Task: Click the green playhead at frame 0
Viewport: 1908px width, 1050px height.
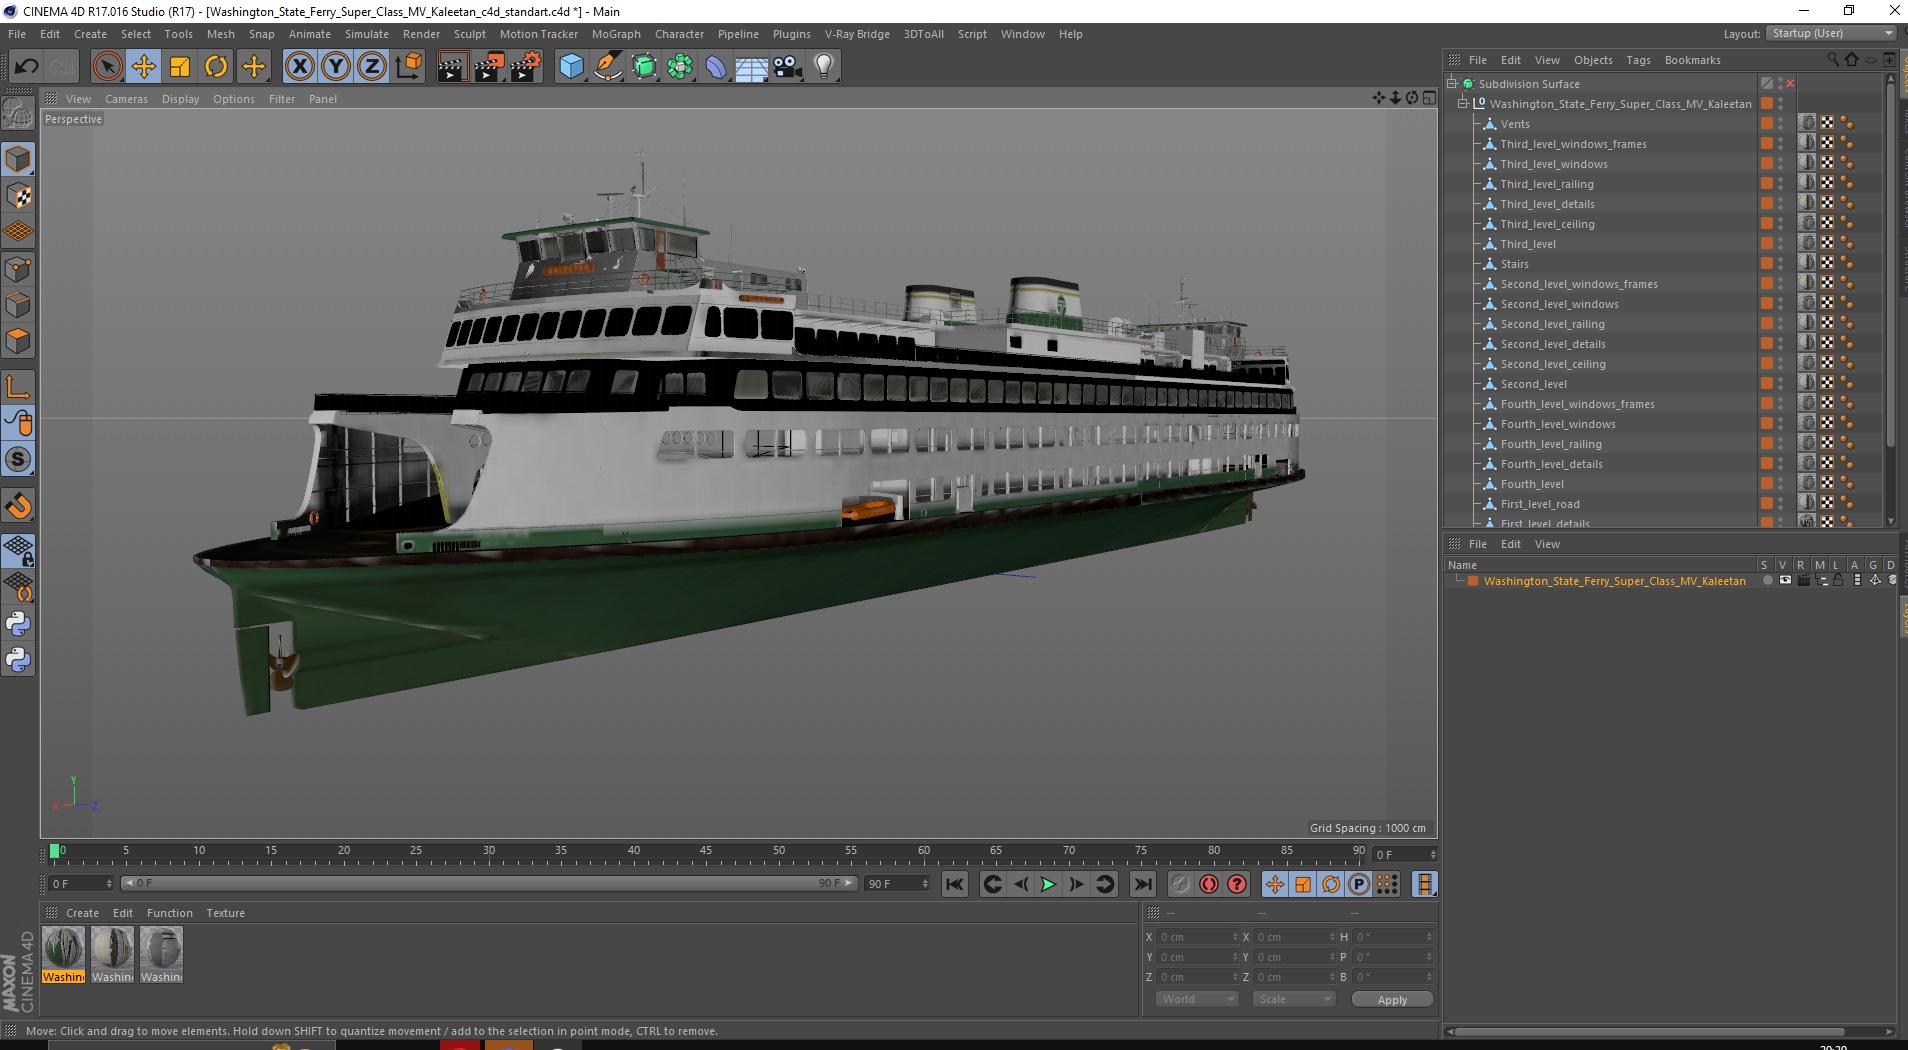Action: [x=54, y=852]
